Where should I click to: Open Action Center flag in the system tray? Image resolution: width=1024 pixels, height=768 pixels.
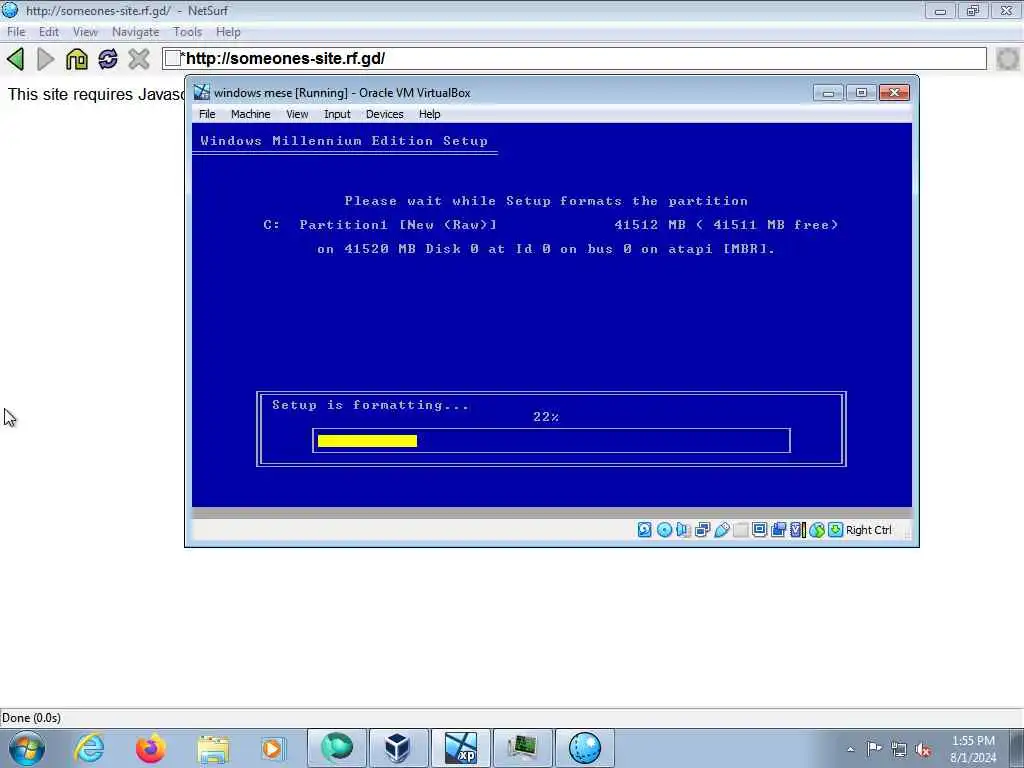tap(874, 748)
